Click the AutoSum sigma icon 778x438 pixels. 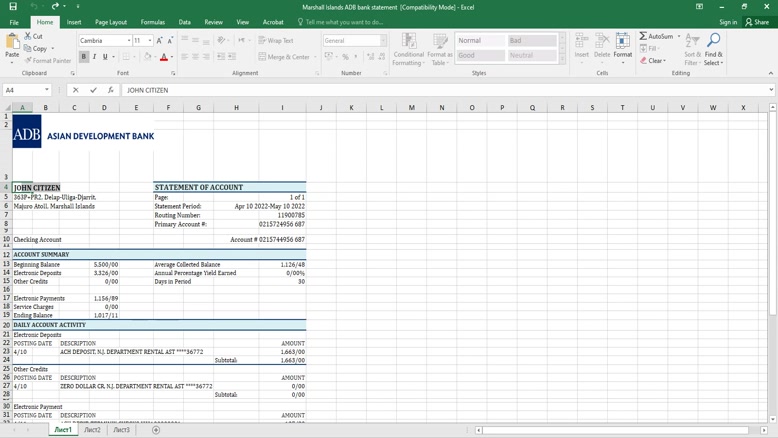pyautogui.click(x=643, y=36)
